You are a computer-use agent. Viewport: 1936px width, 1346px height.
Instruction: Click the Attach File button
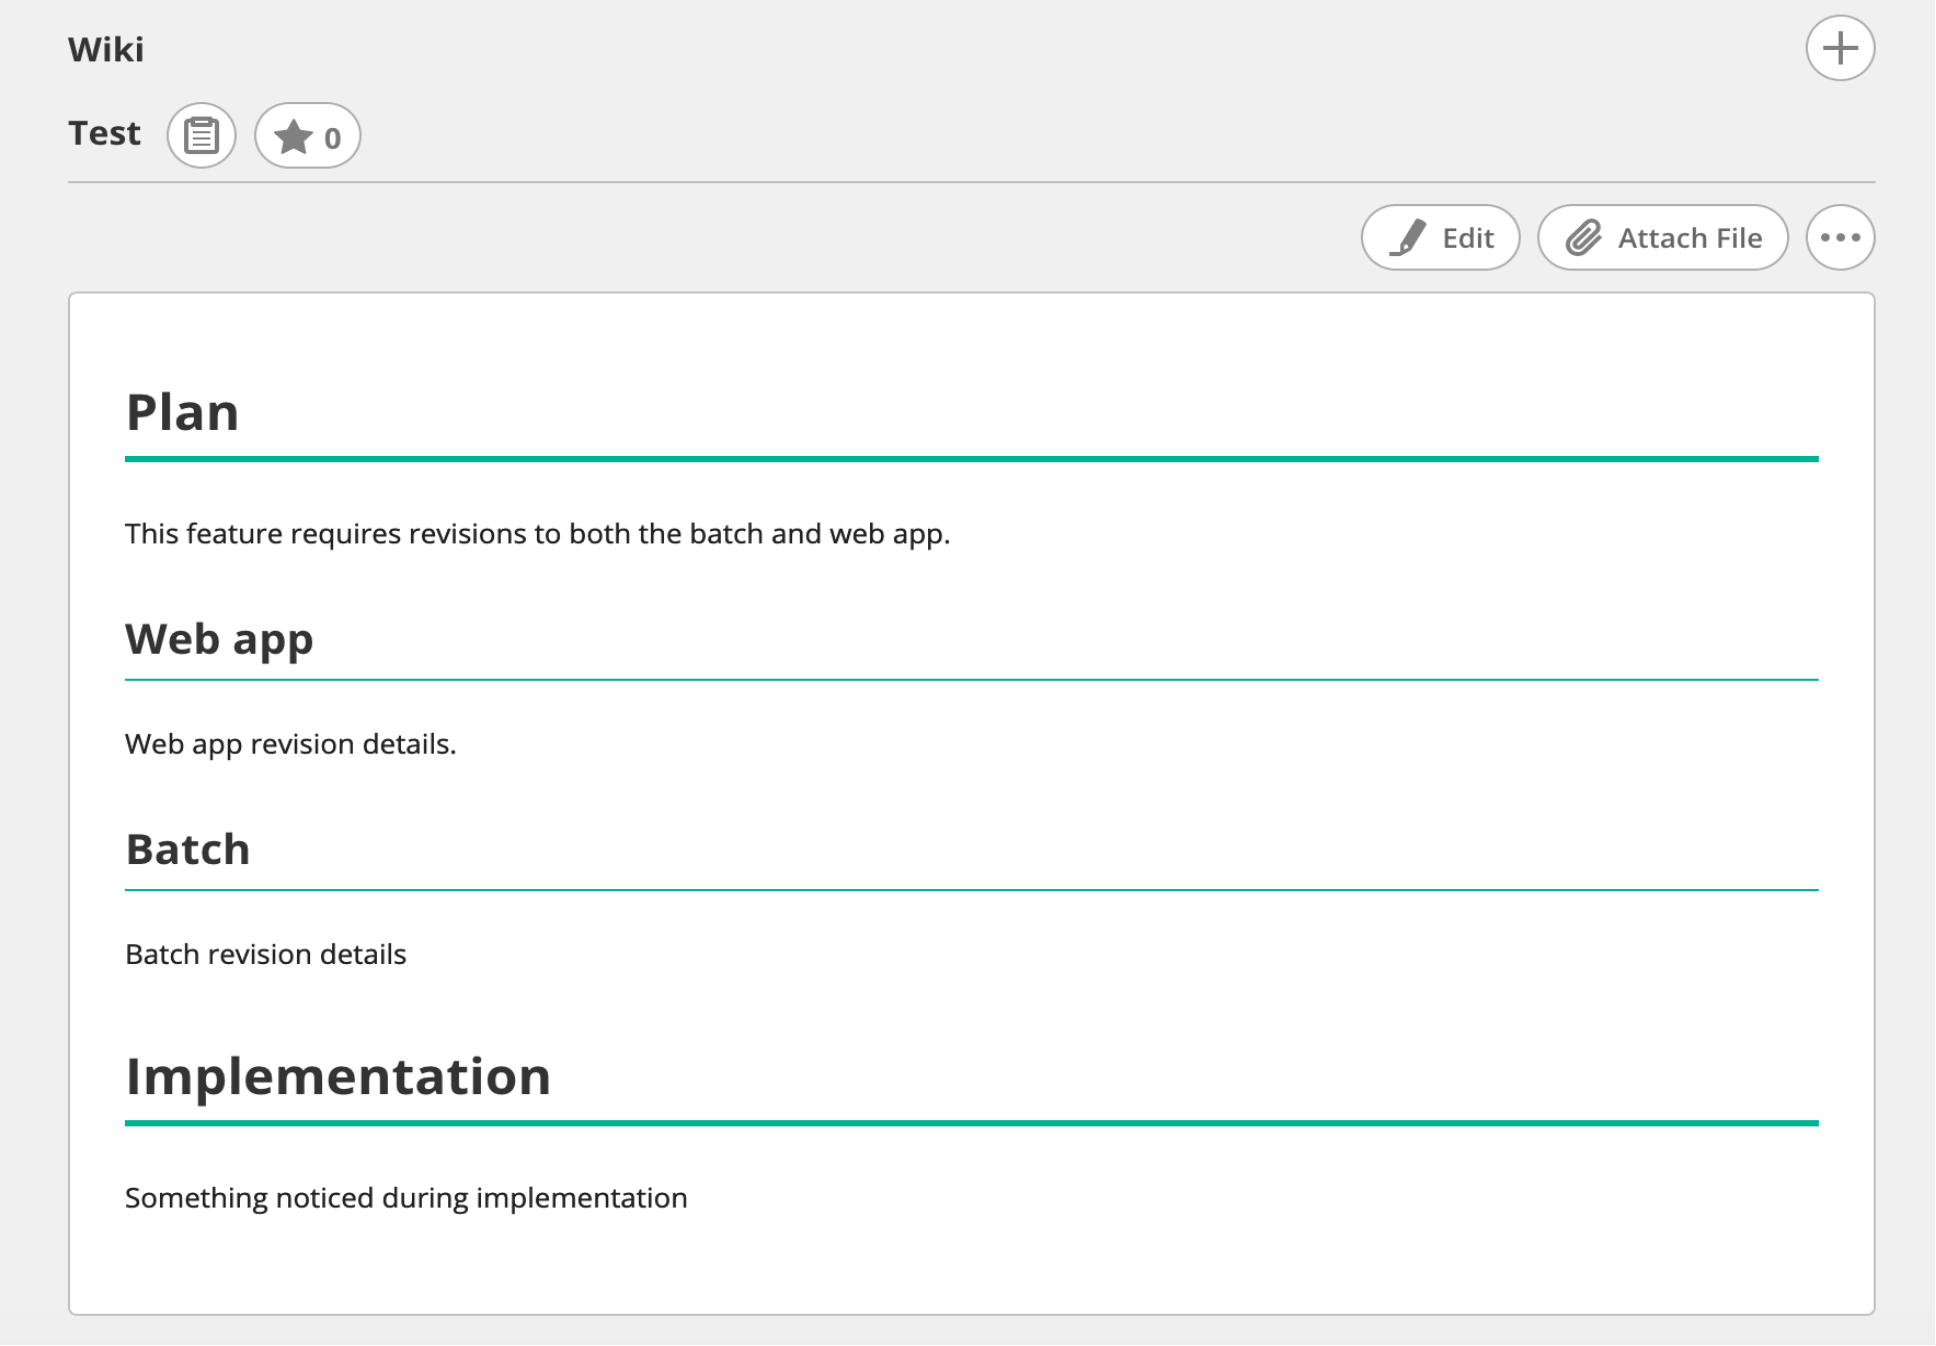(x=1662, y=238)
